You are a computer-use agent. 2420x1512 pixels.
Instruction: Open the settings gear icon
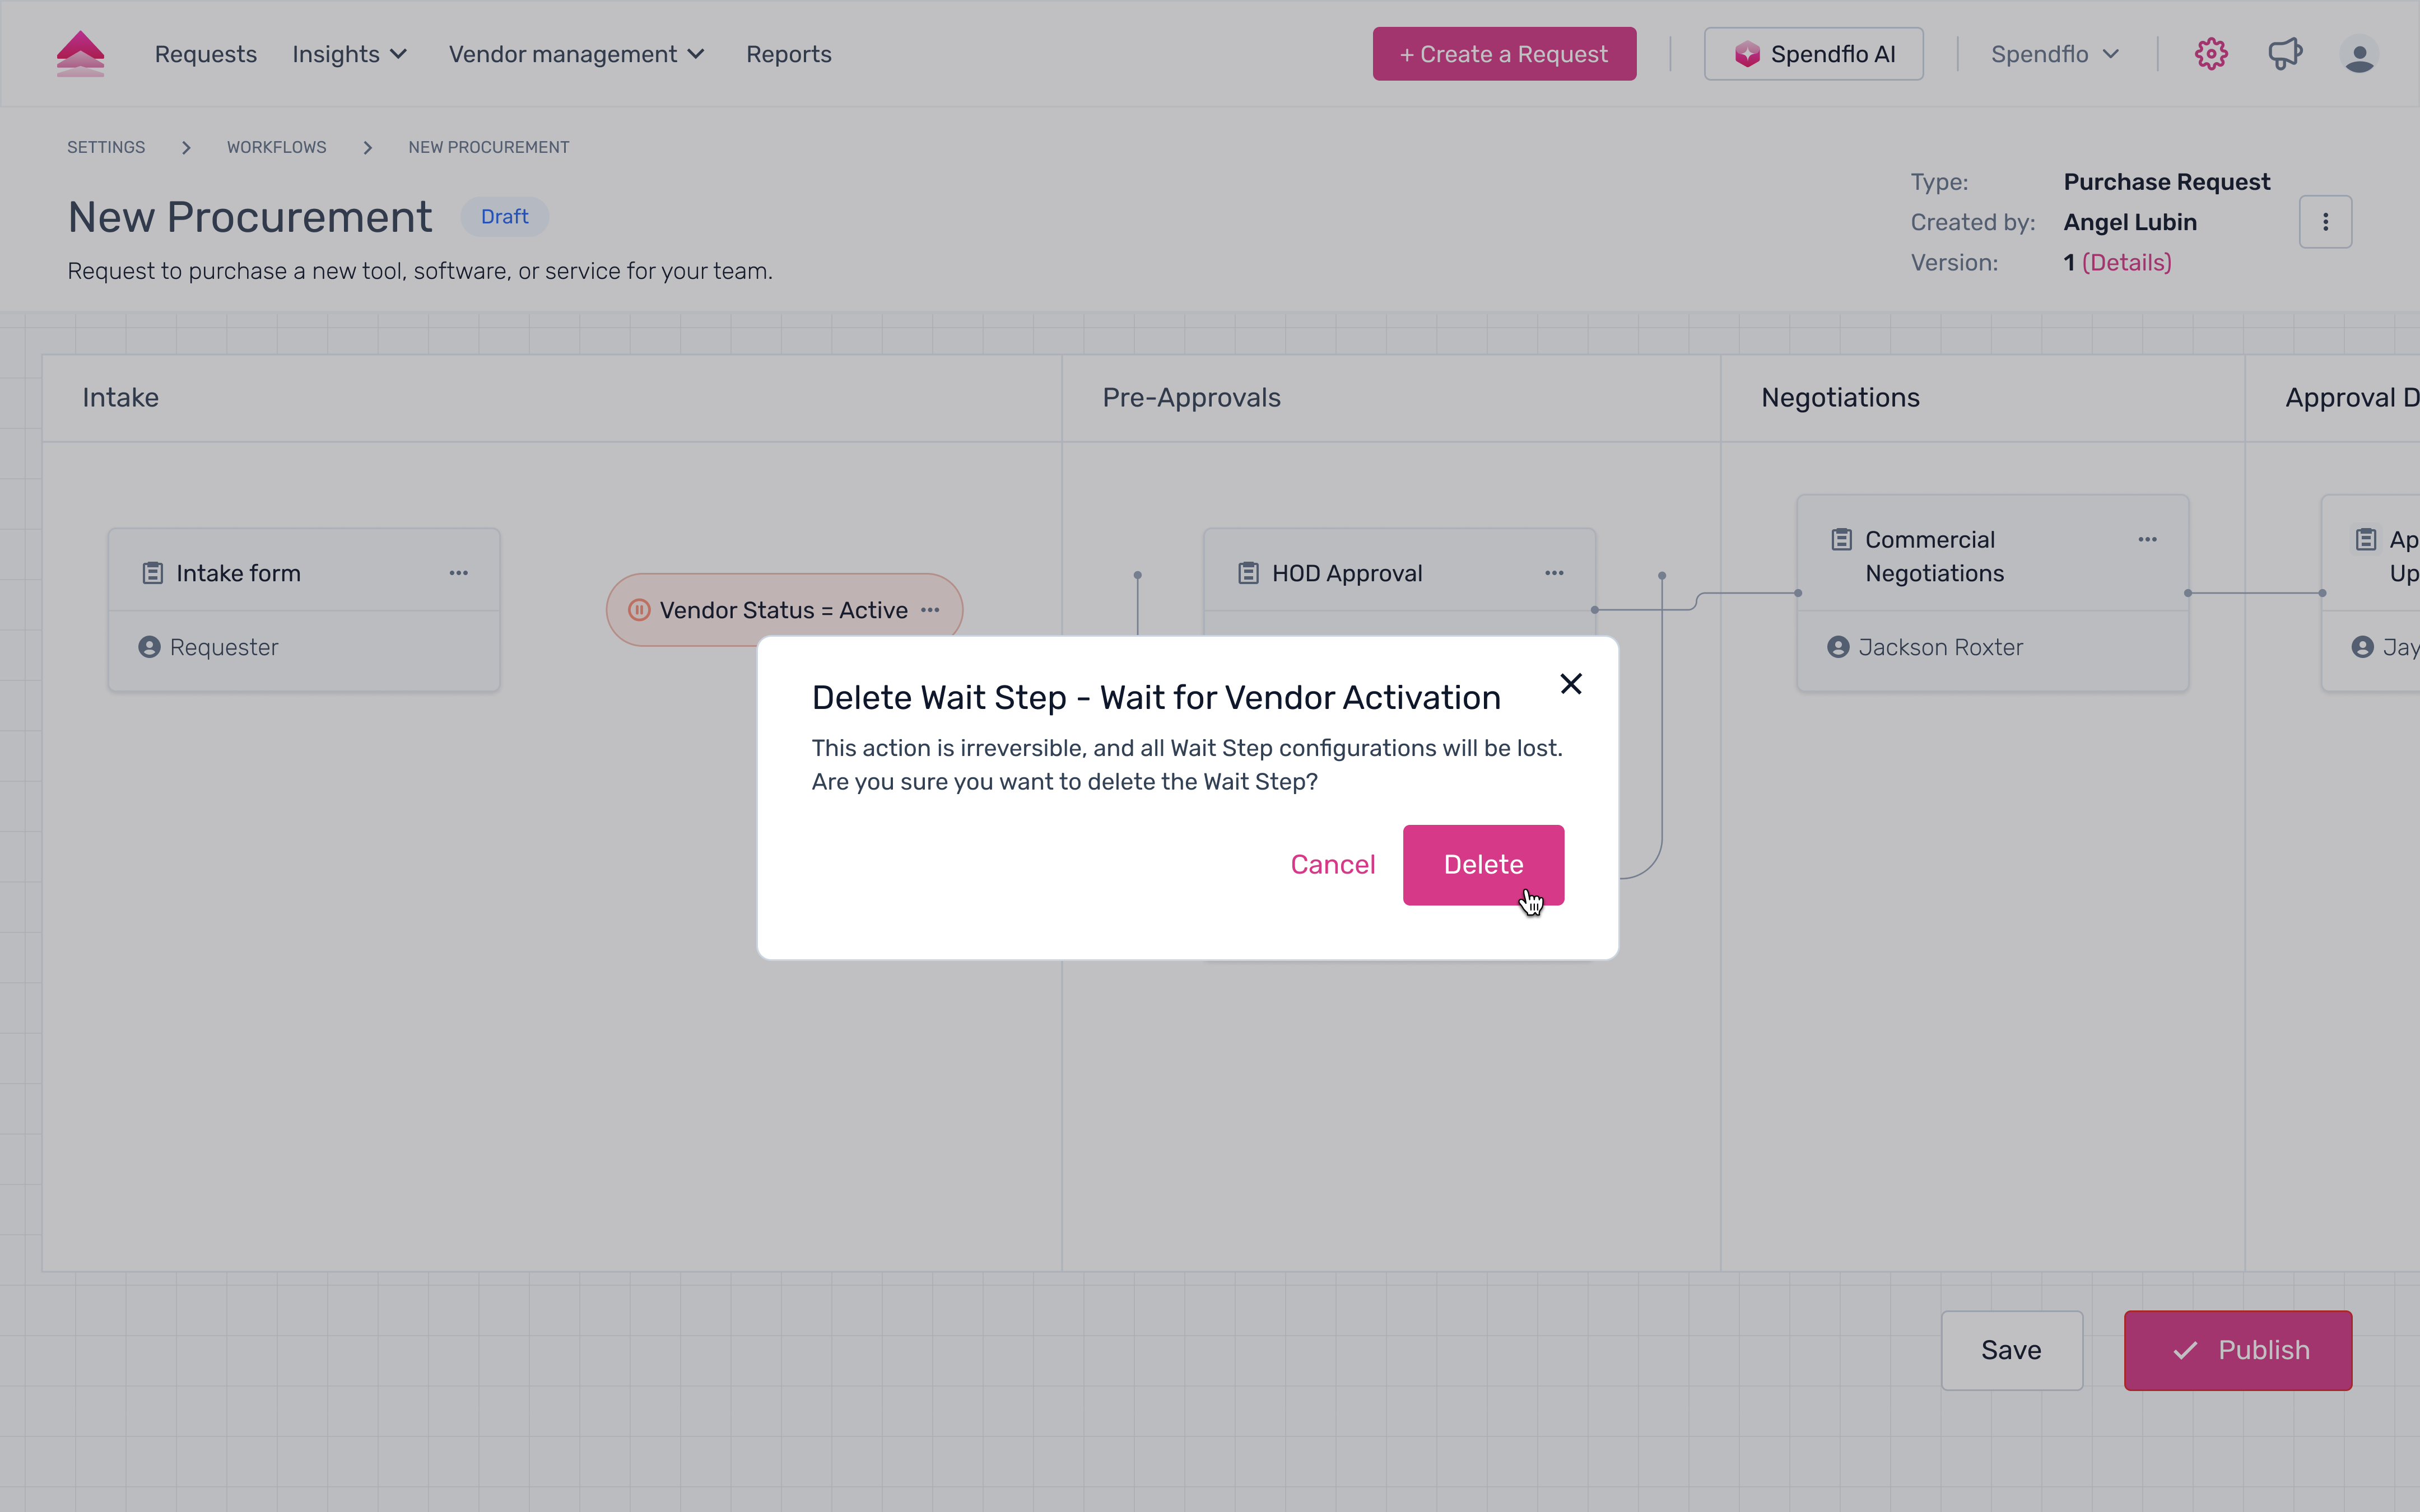coord(2211,54)
